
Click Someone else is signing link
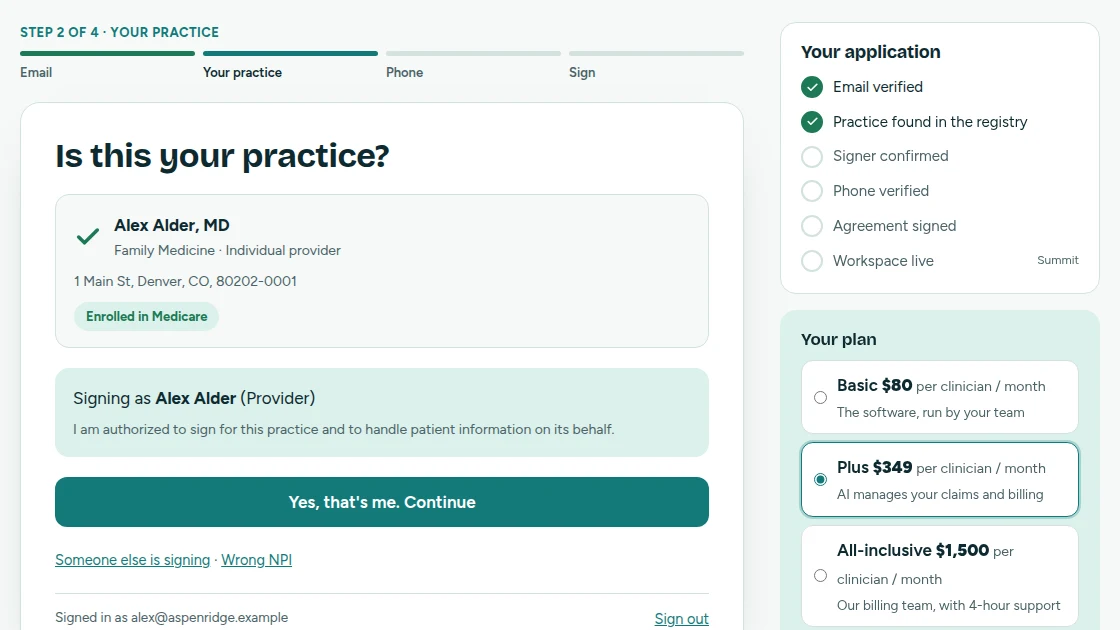133,560
